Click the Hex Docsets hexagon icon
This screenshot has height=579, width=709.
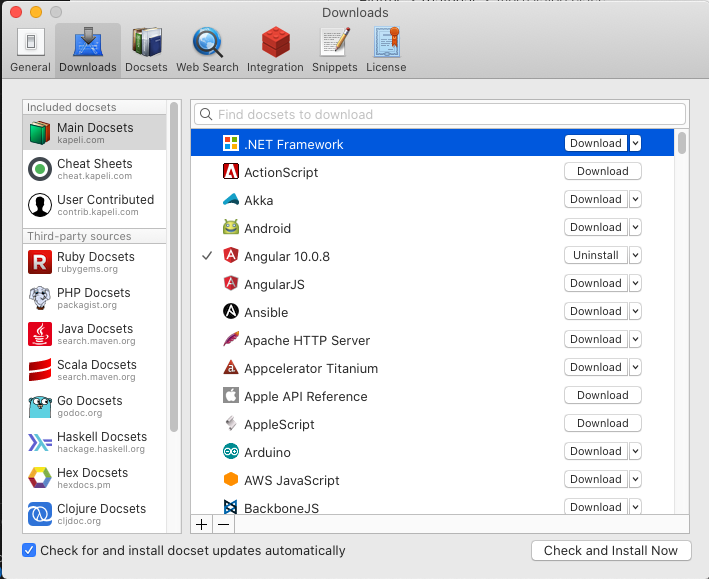point(40,478)
